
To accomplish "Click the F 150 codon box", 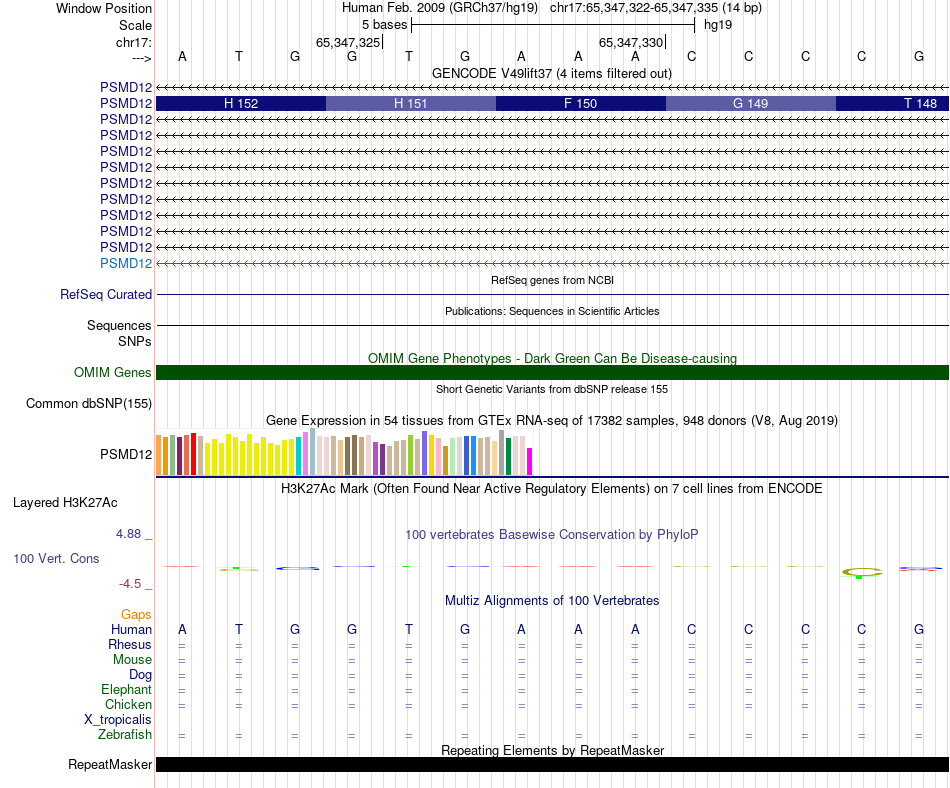I will (x=581, y=104).
